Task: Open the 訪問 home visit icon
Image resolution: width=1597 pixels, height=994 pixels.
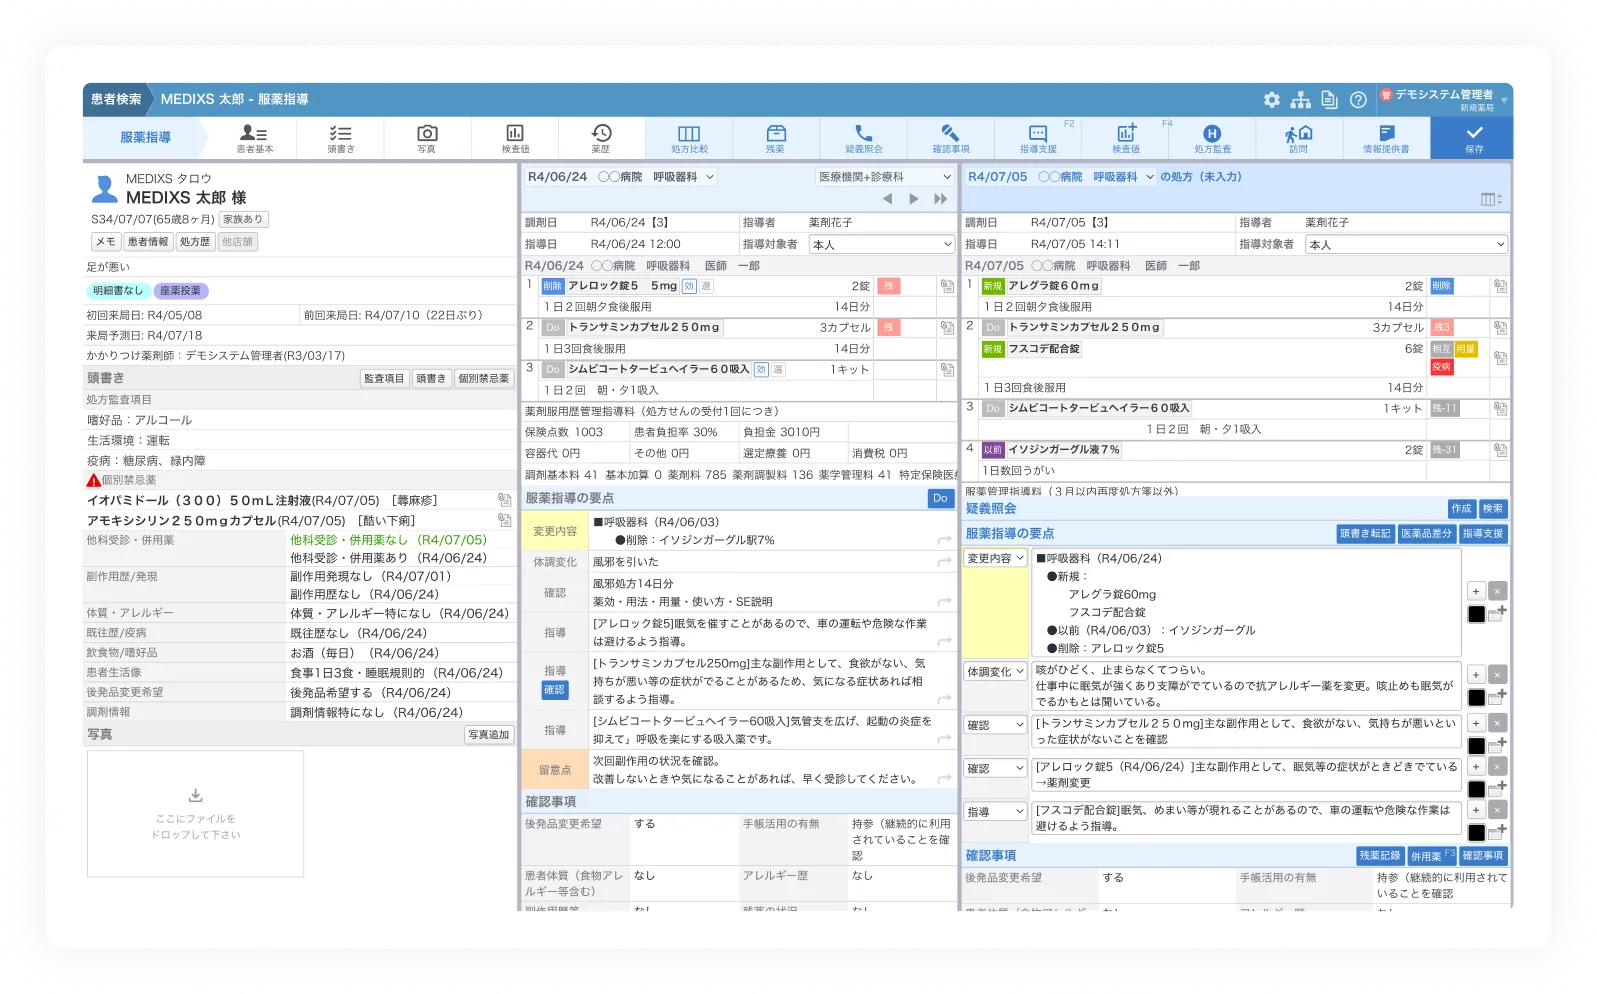Action: [x=1299, y=138]
